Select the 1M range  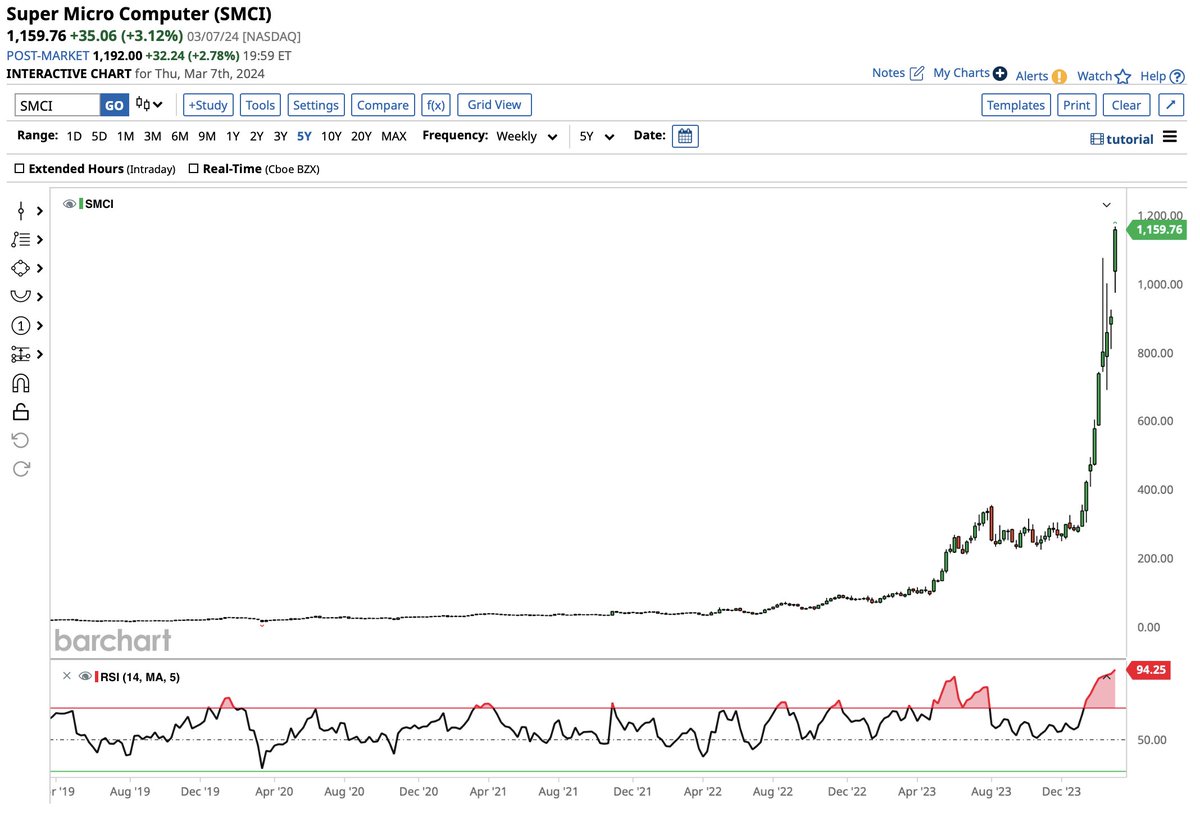pyautogui.click(x=125, y=136)
